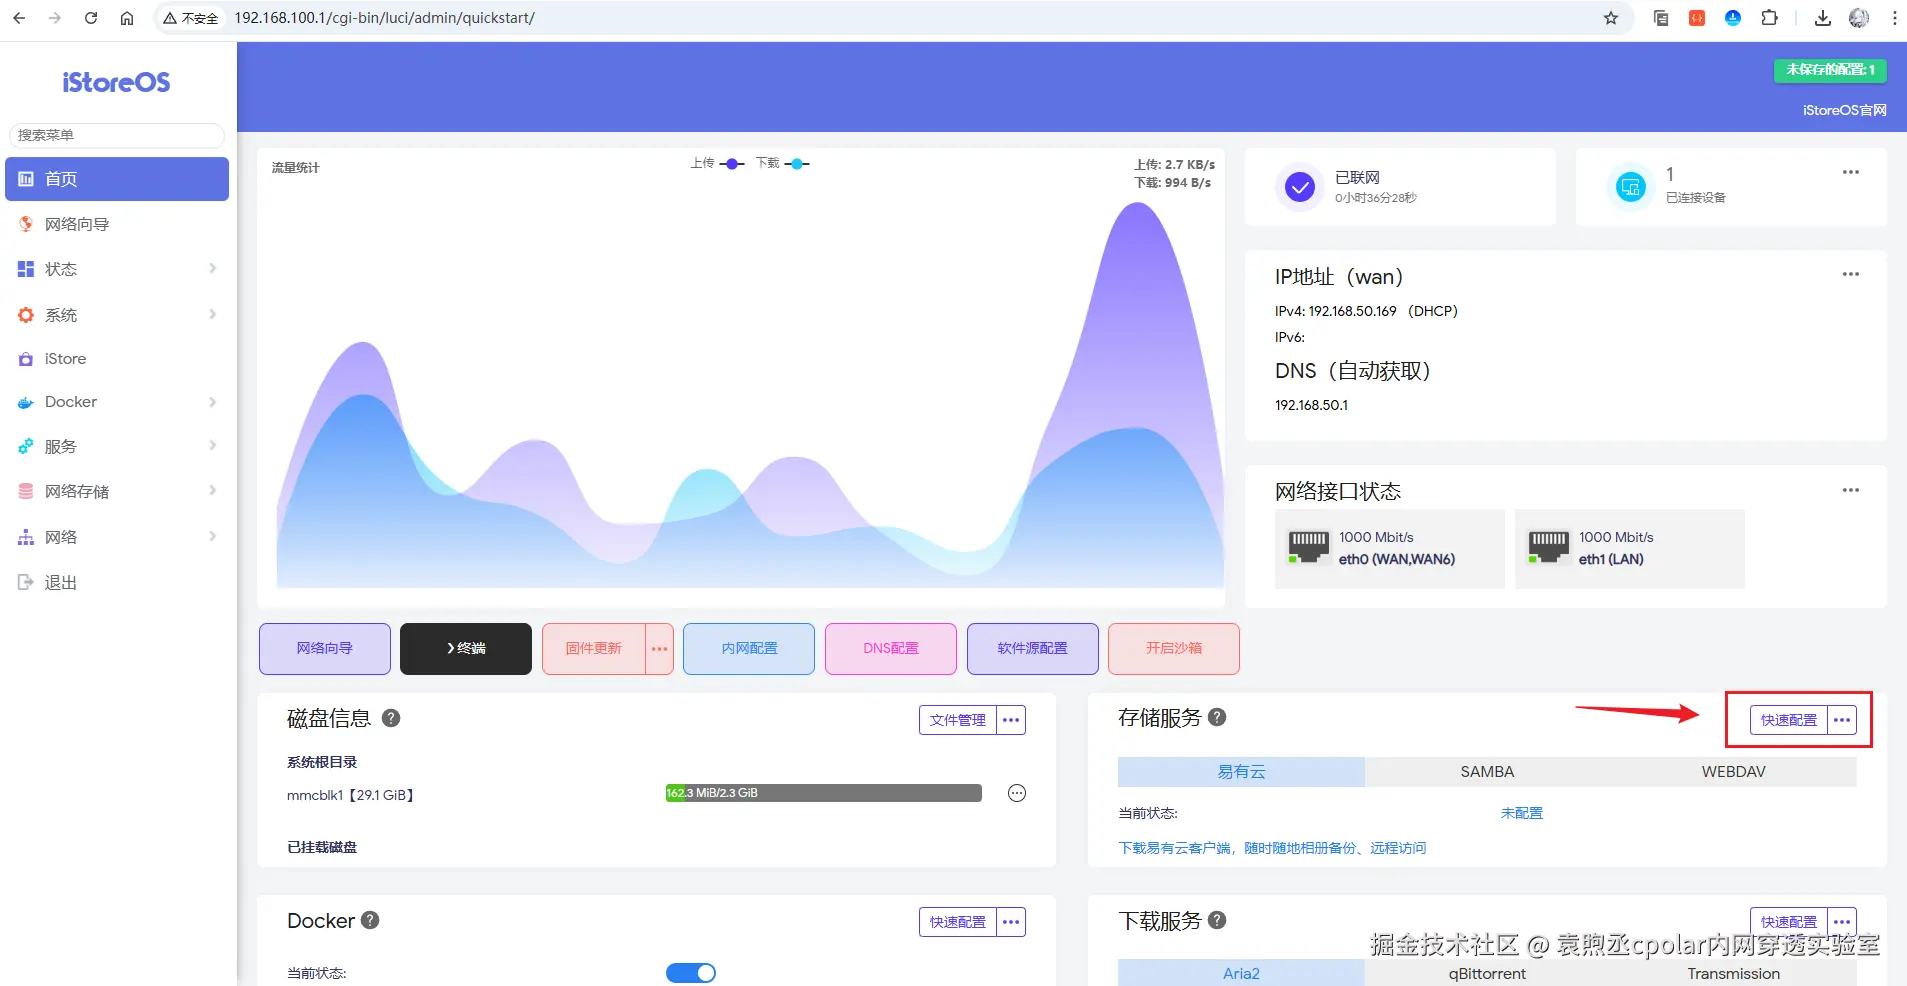
Task: Click the 内网配置 button
Action: (749, 649)
